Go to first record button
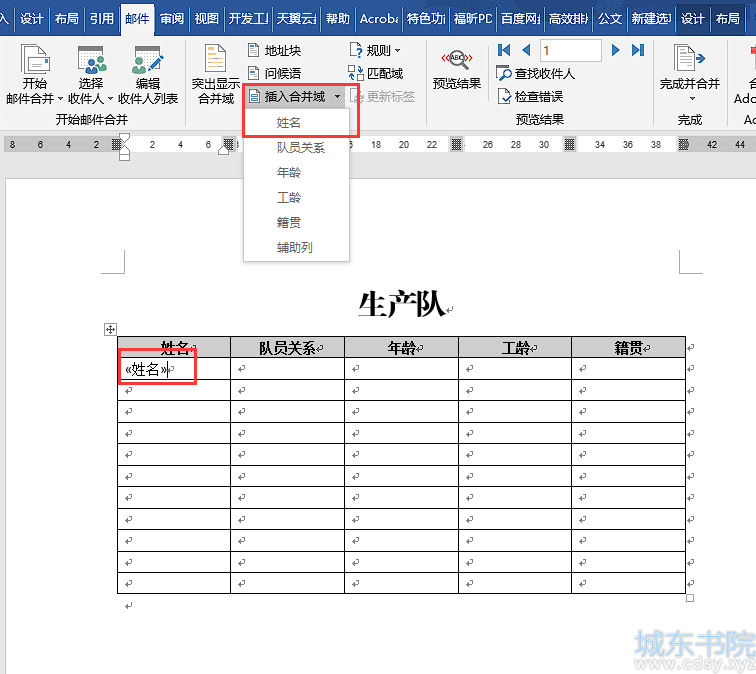This screenshot has width=756, height=674. click(504, 50)
